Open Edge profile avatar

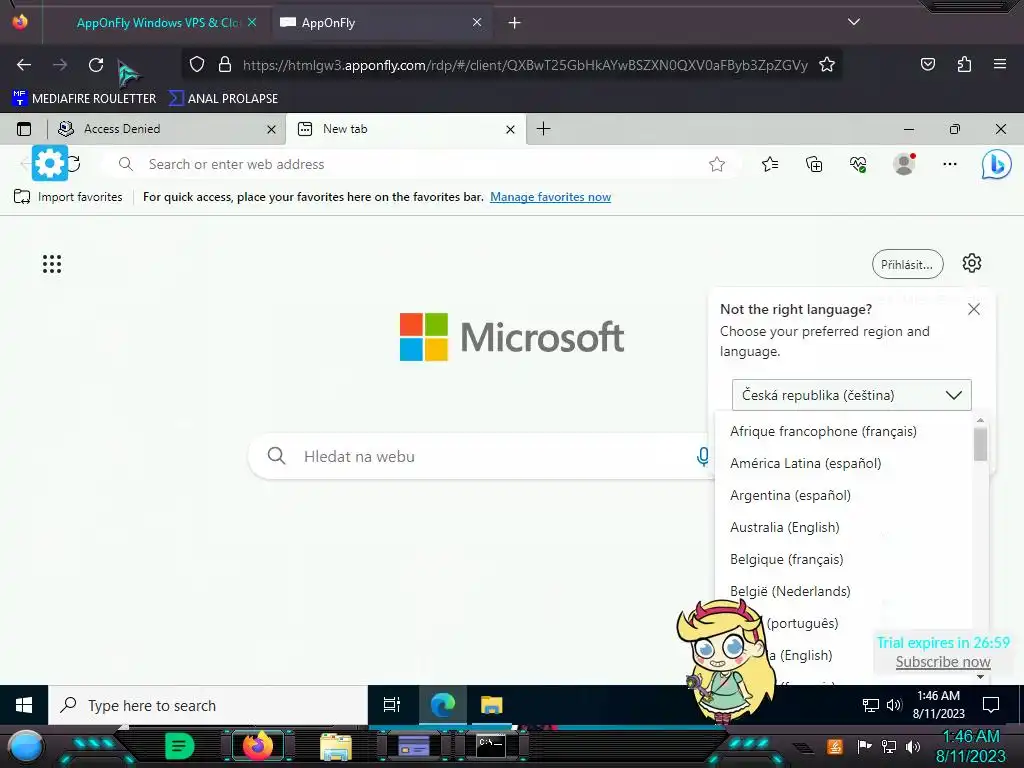[x=904, y=164]
